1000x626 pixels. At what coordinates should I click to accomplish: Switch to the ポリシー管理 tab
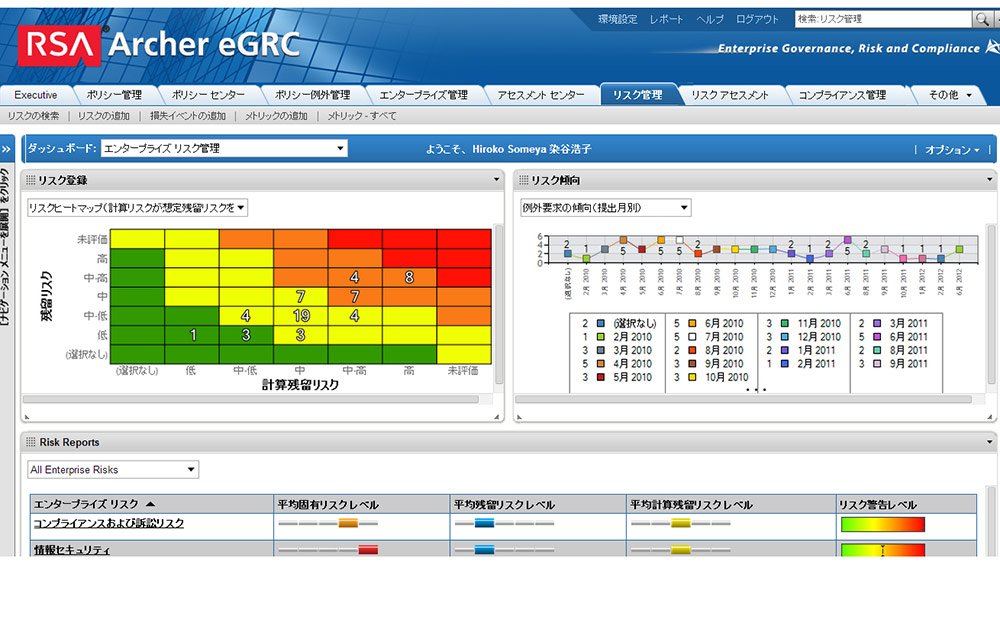(114, 95)
